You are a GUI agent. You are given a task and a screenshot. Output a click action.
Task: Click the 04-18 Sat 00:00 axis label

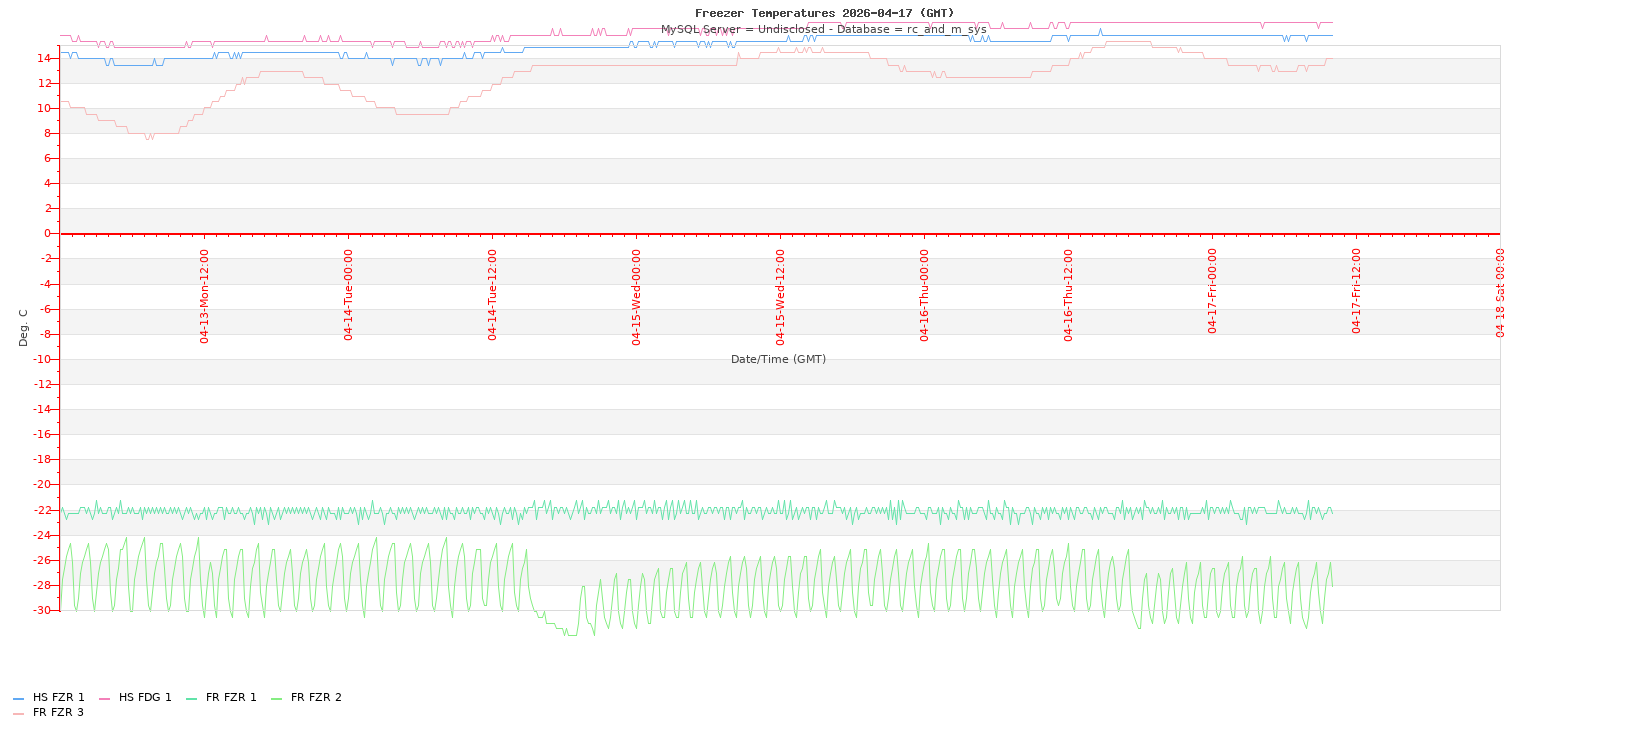(x=1501, y=293)
